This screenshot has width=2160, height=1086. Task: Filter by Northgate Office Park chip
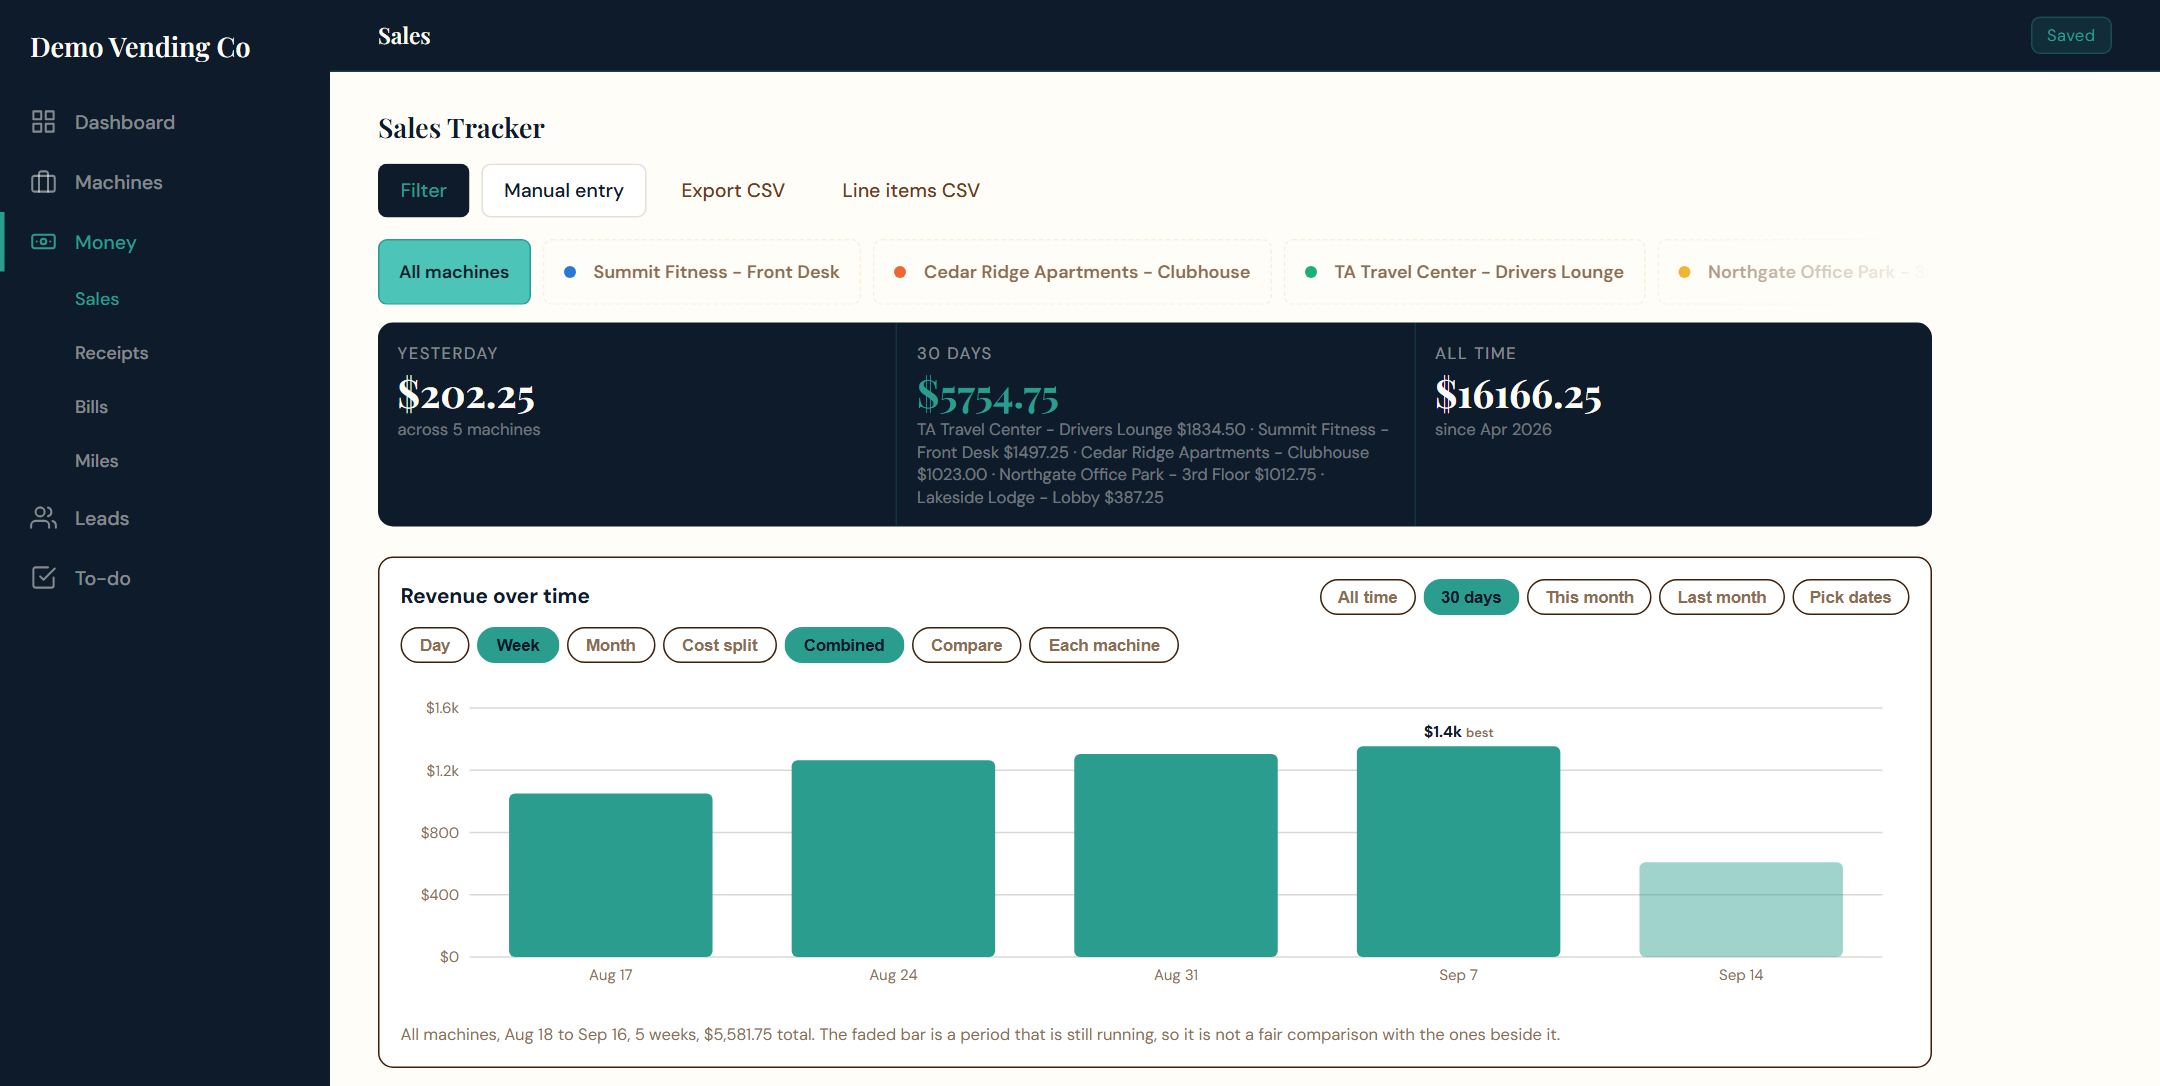tap(1795, 272)
